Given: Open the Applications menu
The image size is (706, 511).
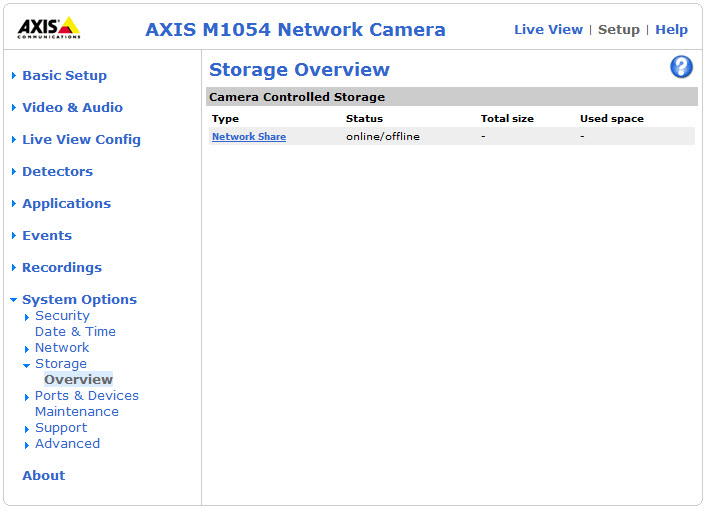Looking at the screenshot, I should point(67,203).
